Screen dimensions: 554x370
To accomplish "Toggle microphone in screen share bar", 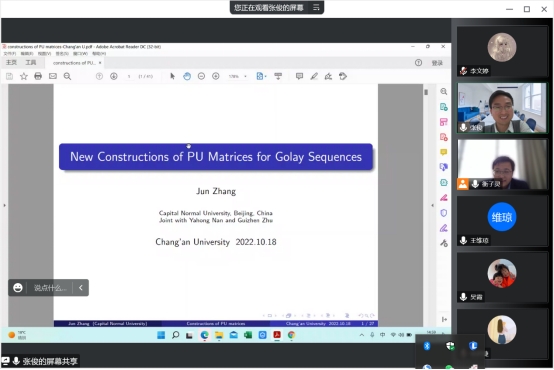I will pyautogui.click(x=16, y=361).
